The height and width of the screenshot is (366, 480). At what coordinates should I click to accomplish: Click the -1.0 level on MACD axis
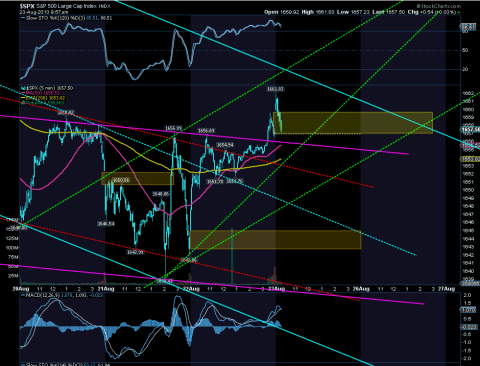[466, 342]
